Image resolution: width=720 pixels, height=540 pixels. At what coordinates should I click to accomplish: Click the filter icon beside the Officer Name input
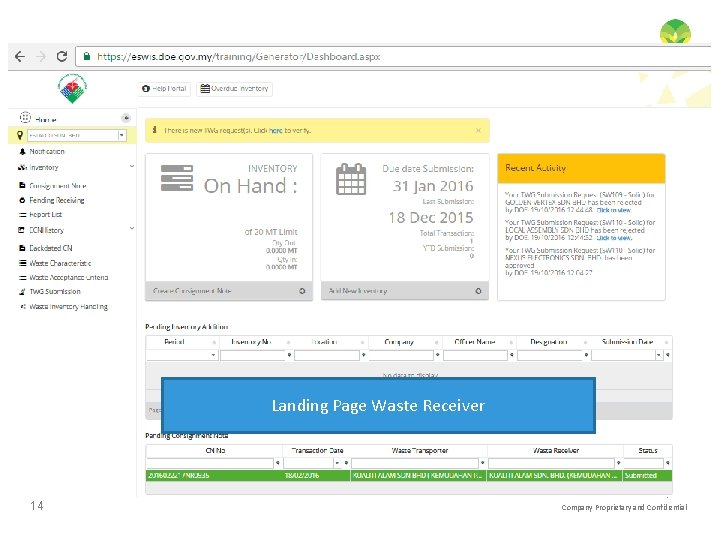[512, 355]
